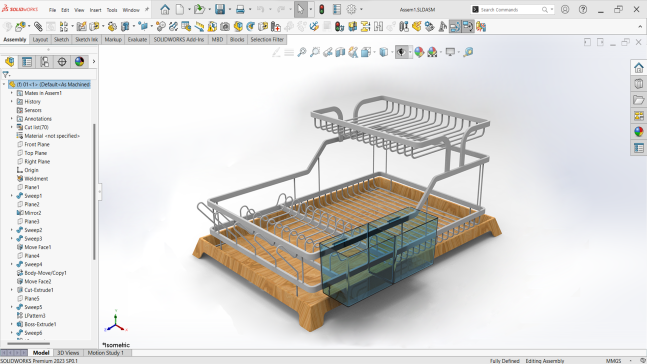Open the File menu

pyautogui.click(x=52, y=10)
